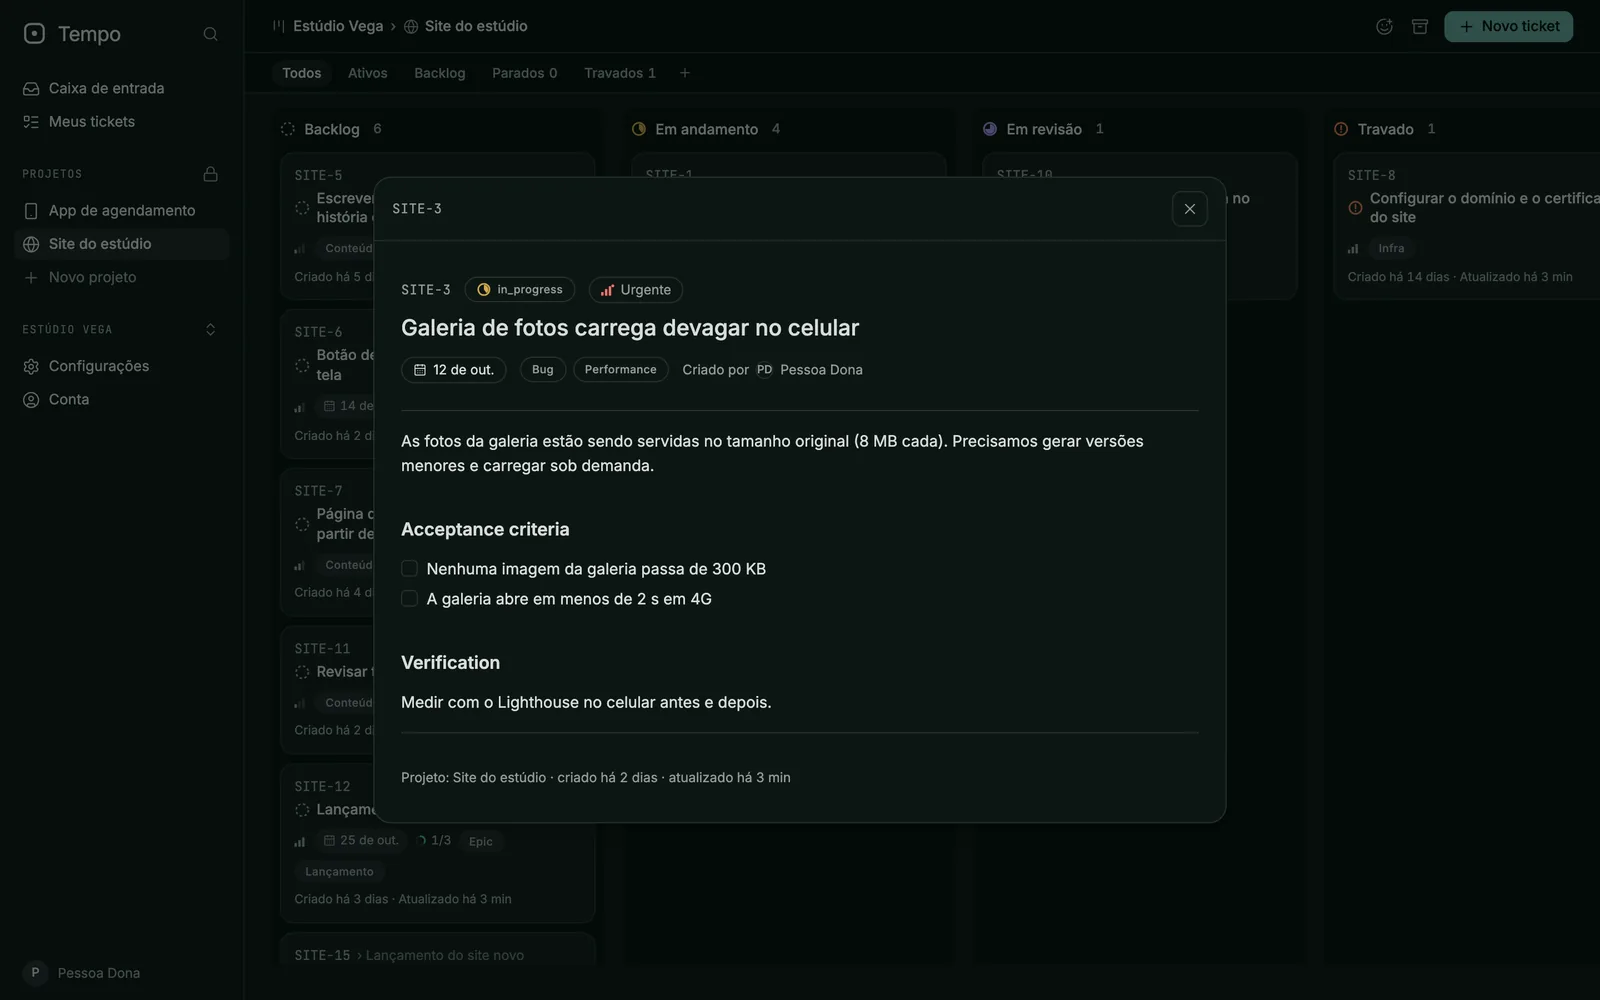This screenshot has height=1000, width=1600.
Task: Click the lock icon beside Projetos
Action: pyautogui.click(x=210, y=174)
